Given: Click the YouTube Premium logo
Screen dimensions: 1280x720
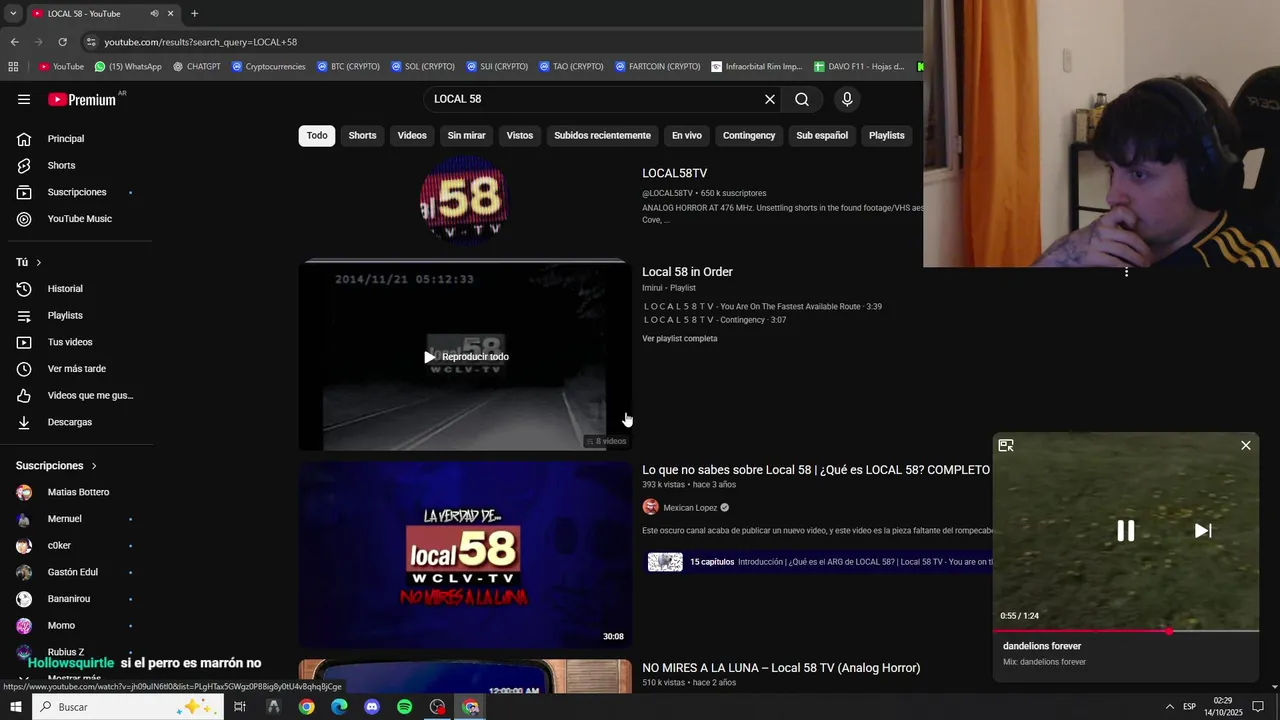Looking at the screenshot, I should (x=84, y=99).
